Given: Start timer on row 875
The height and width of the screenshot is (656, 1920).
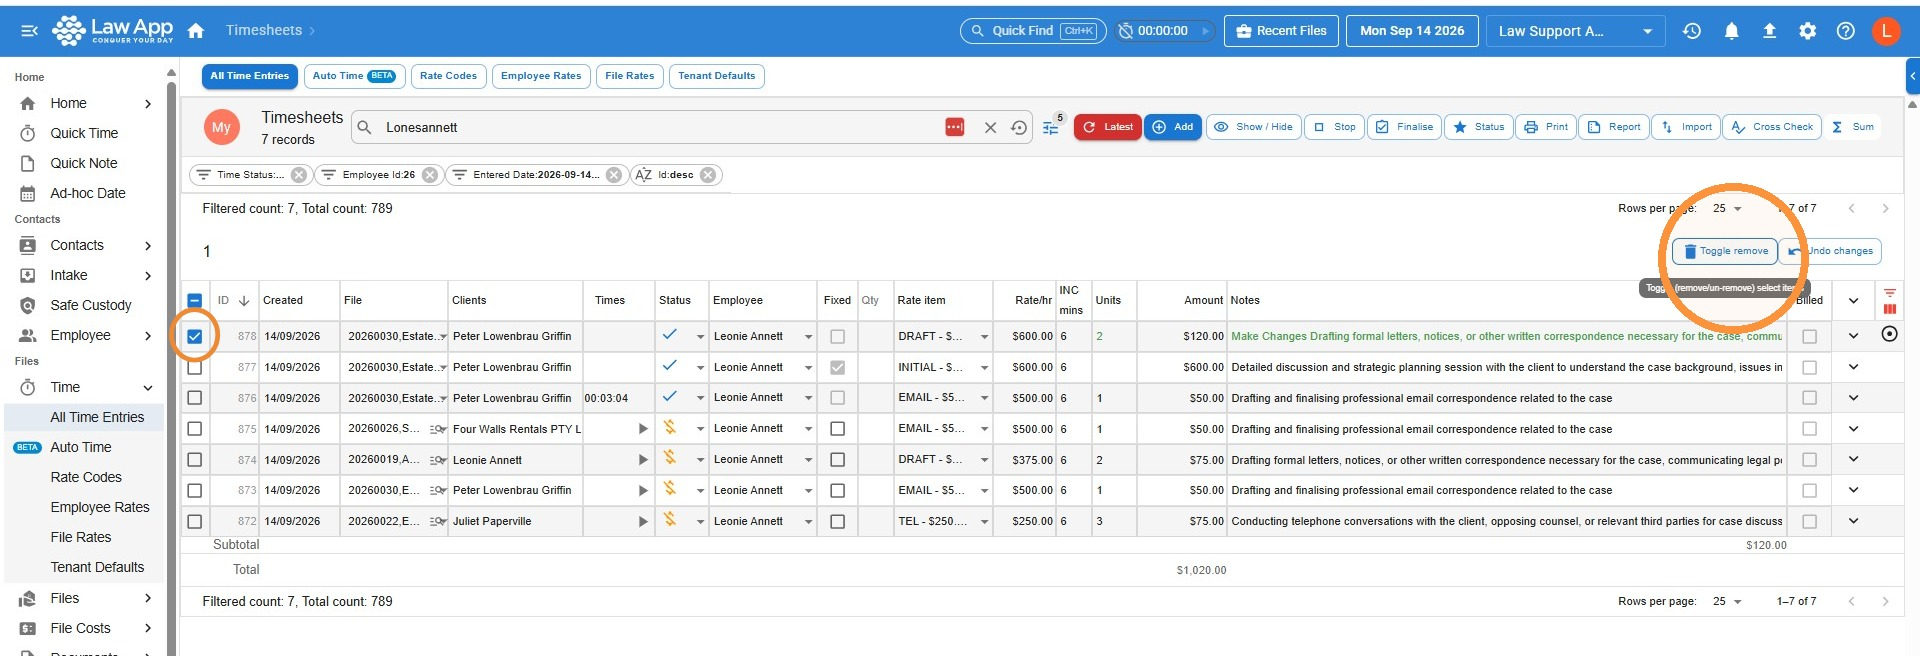Looking at the screenshot, I should point(643,429).
